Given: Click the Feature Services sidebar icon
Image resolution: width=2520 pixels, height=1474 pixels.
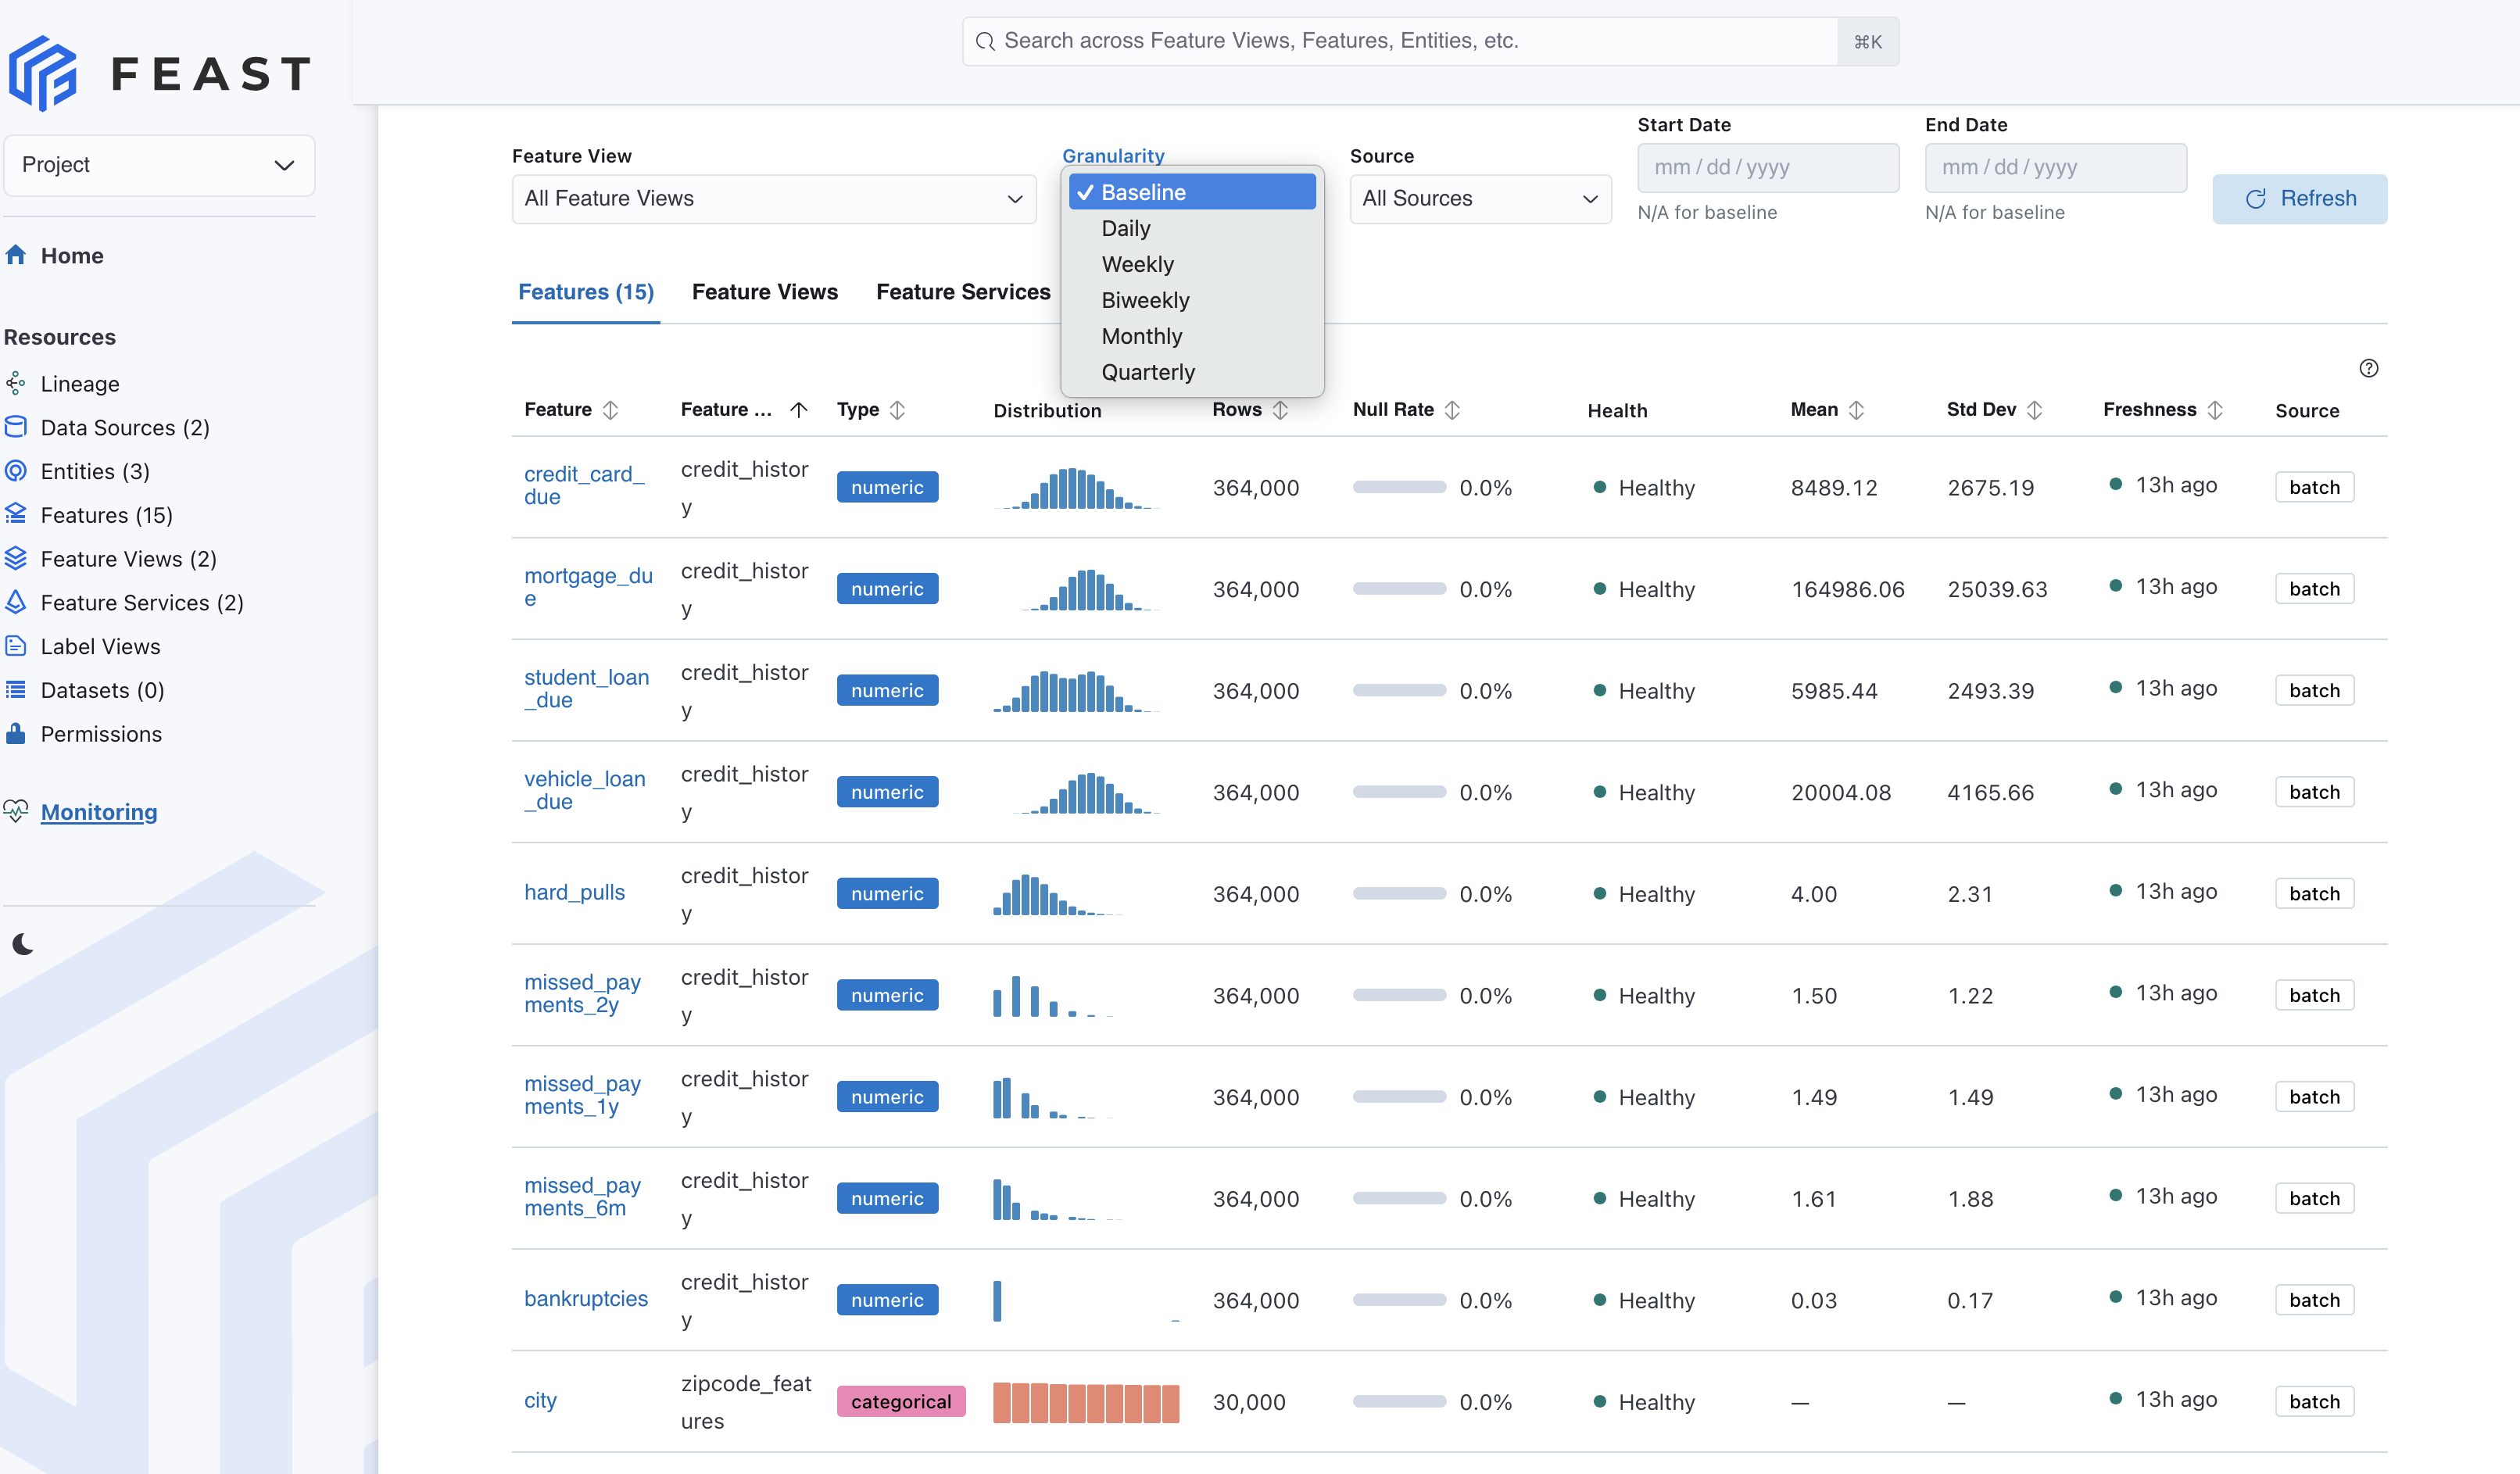Looking at the screenshot, I should 15,602.
